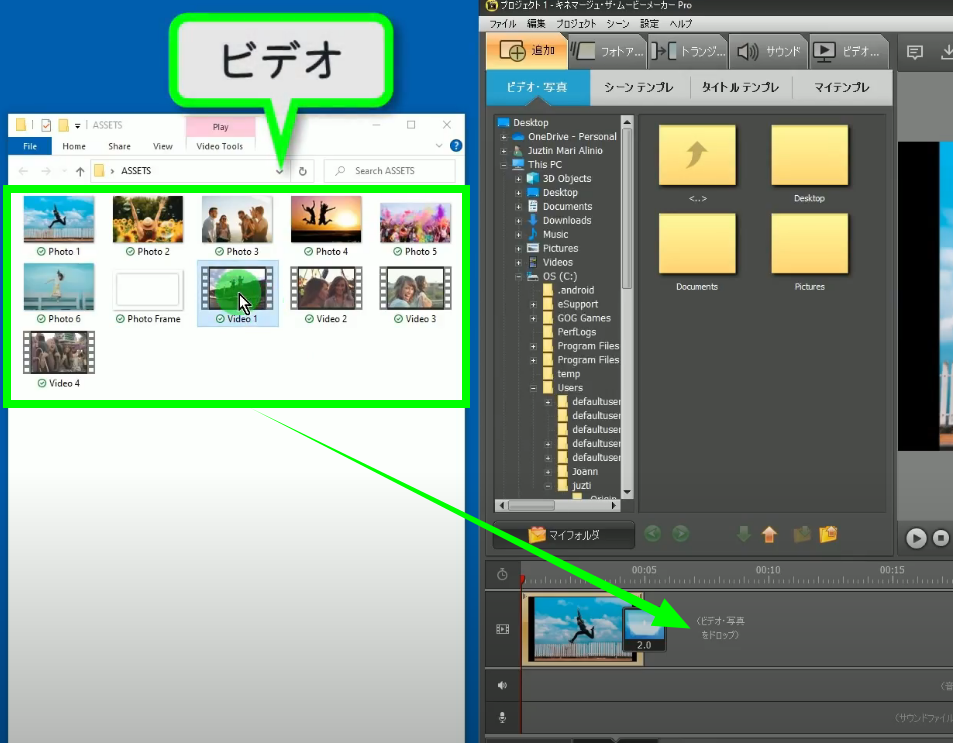Click the refresh icon in Explorer address bar
The height and width of the screenshot is (743, 953).
(x=303, y=171)
